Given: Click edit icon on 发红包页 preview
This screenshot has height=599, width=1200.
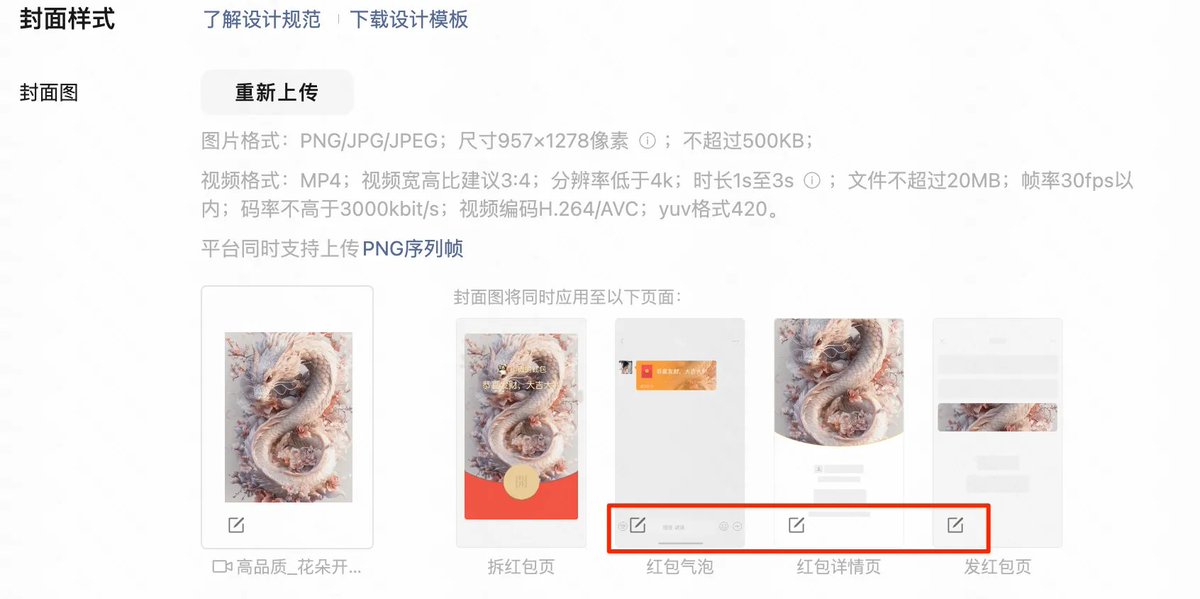Looking at the screenshot, I should 955,525.
